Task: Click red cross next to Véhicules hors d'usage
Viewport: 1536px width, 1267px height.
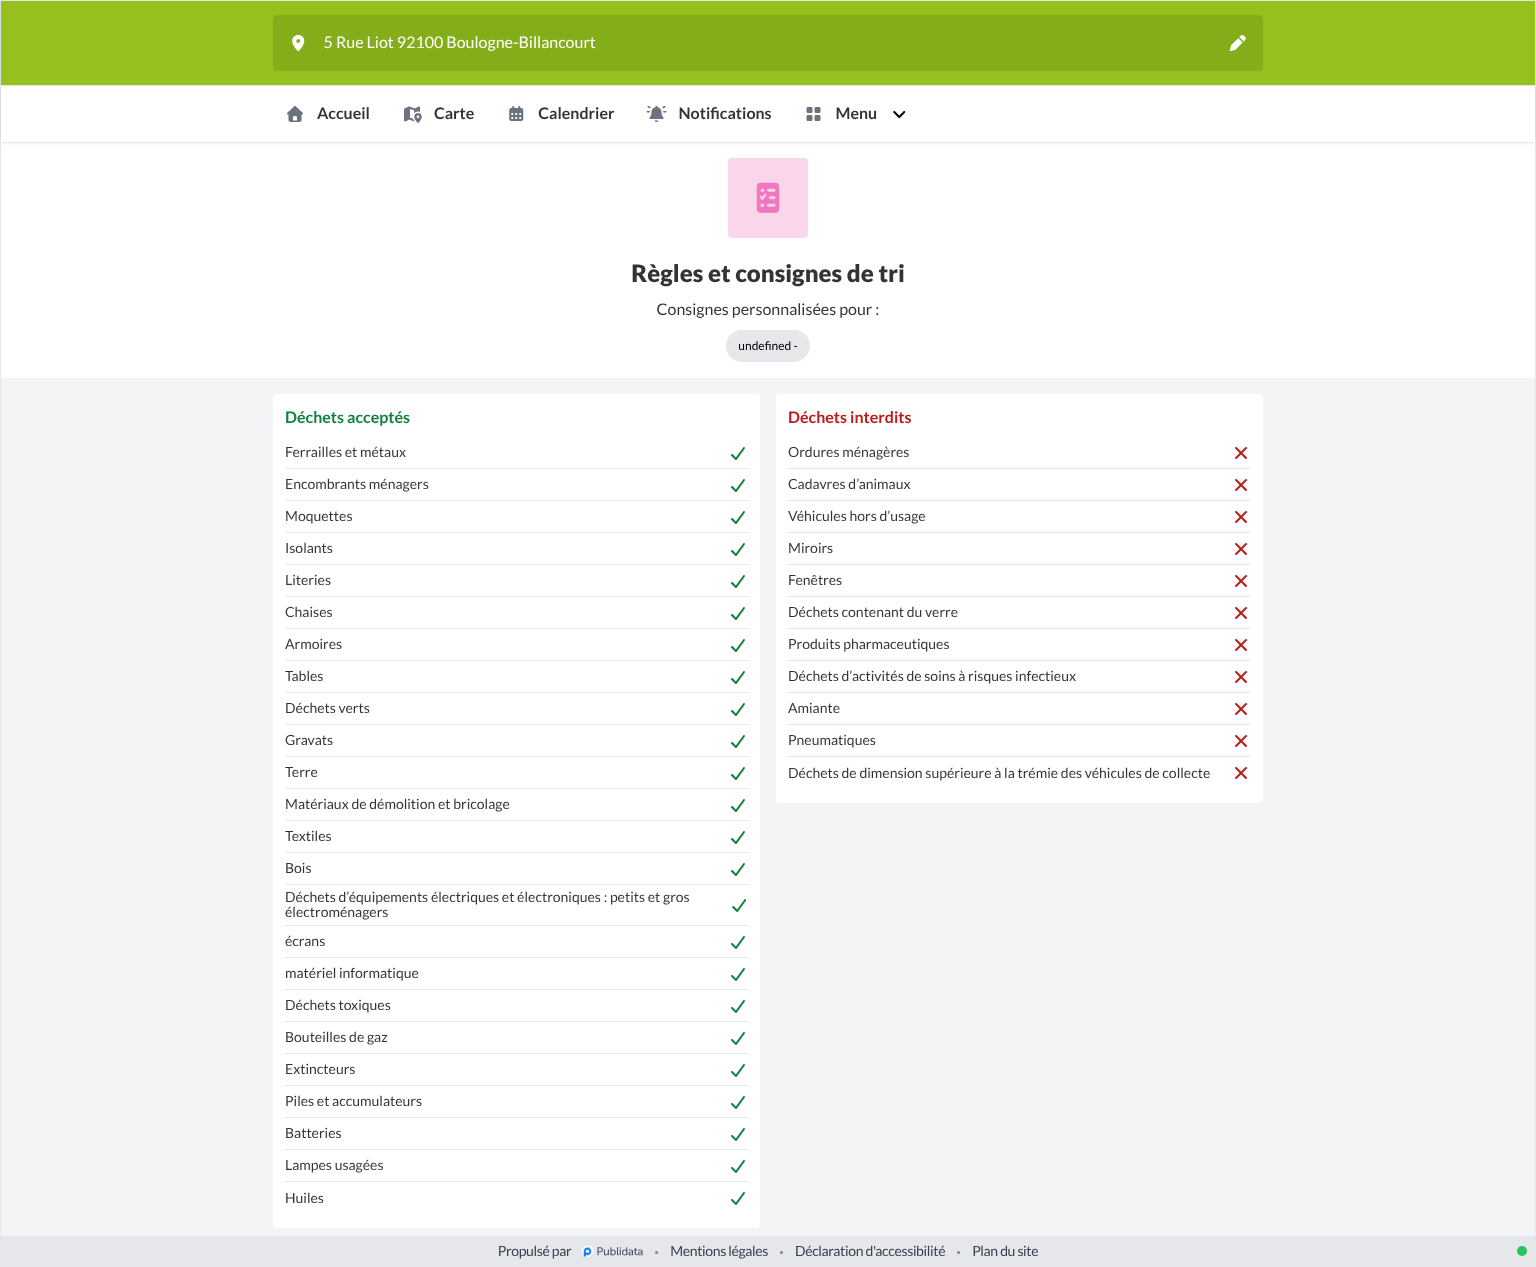Action: click(x=1241, y=517)
